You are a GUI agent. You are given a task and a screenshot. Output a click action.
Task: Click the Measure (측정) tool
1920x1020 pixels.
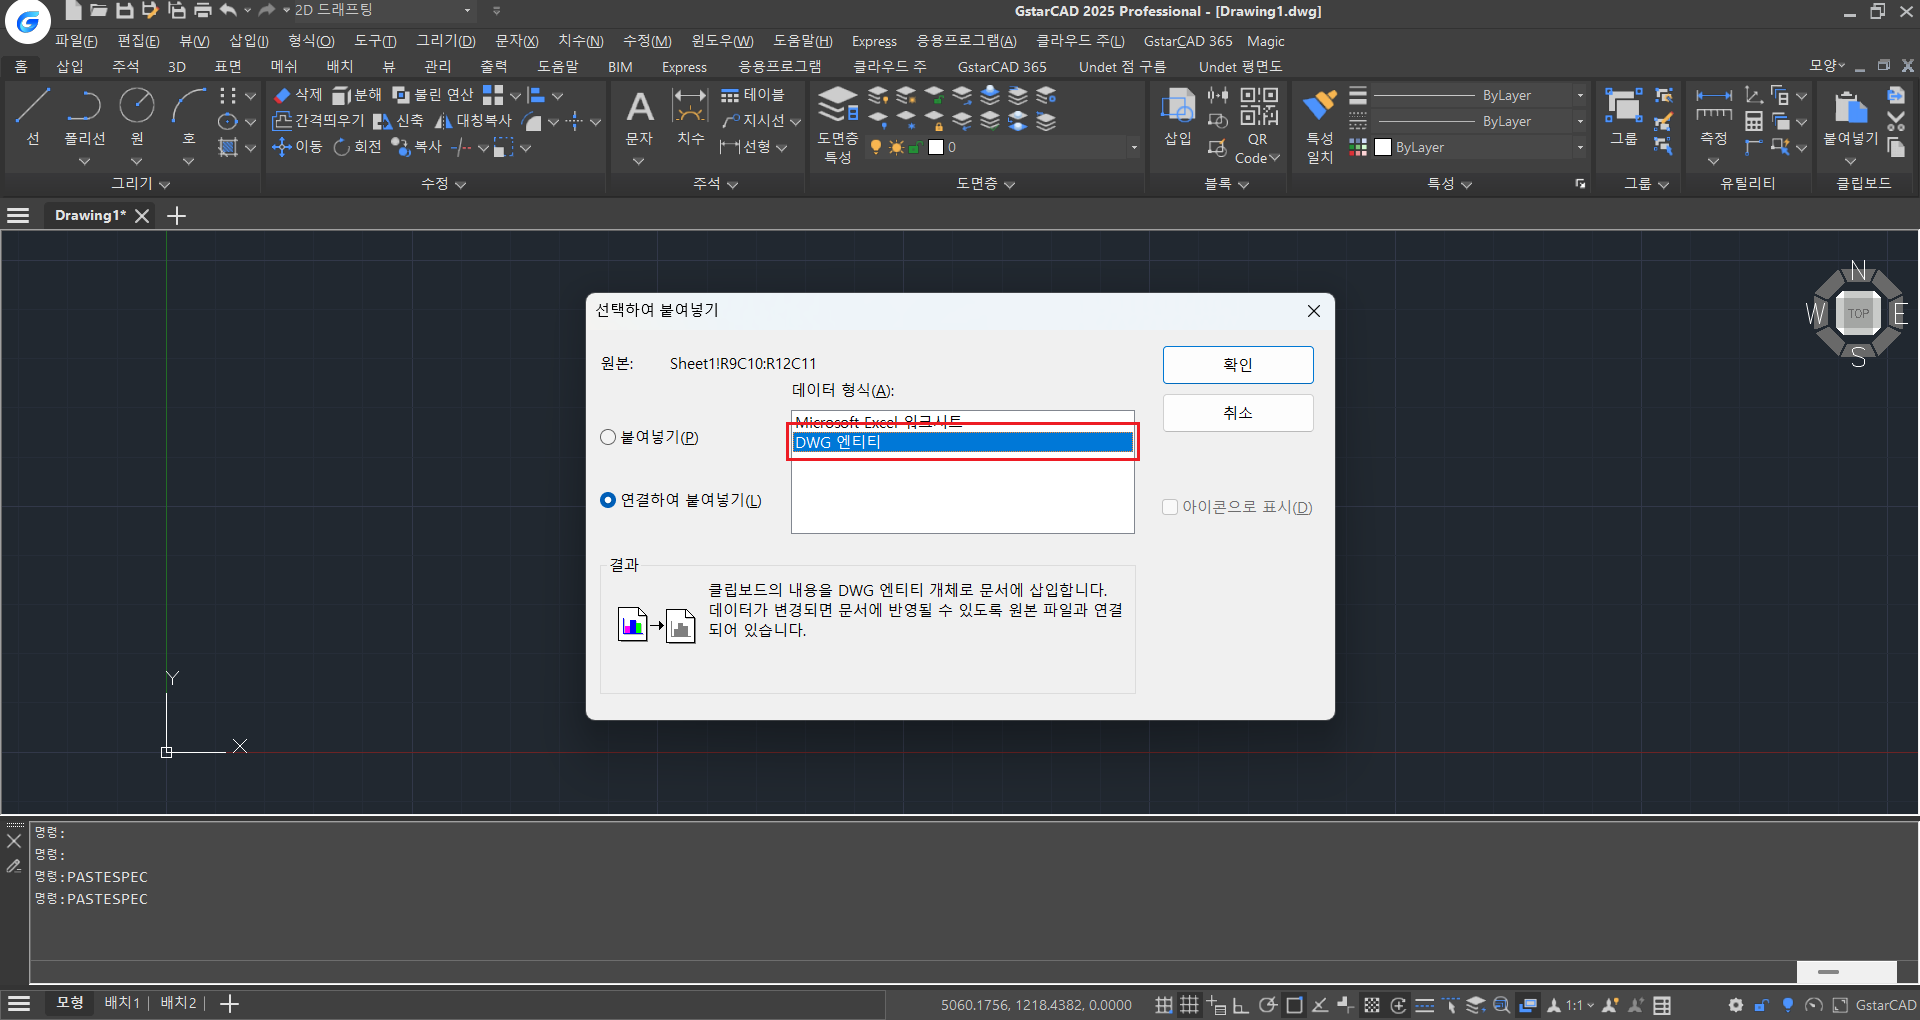(x=1714, y=117)
